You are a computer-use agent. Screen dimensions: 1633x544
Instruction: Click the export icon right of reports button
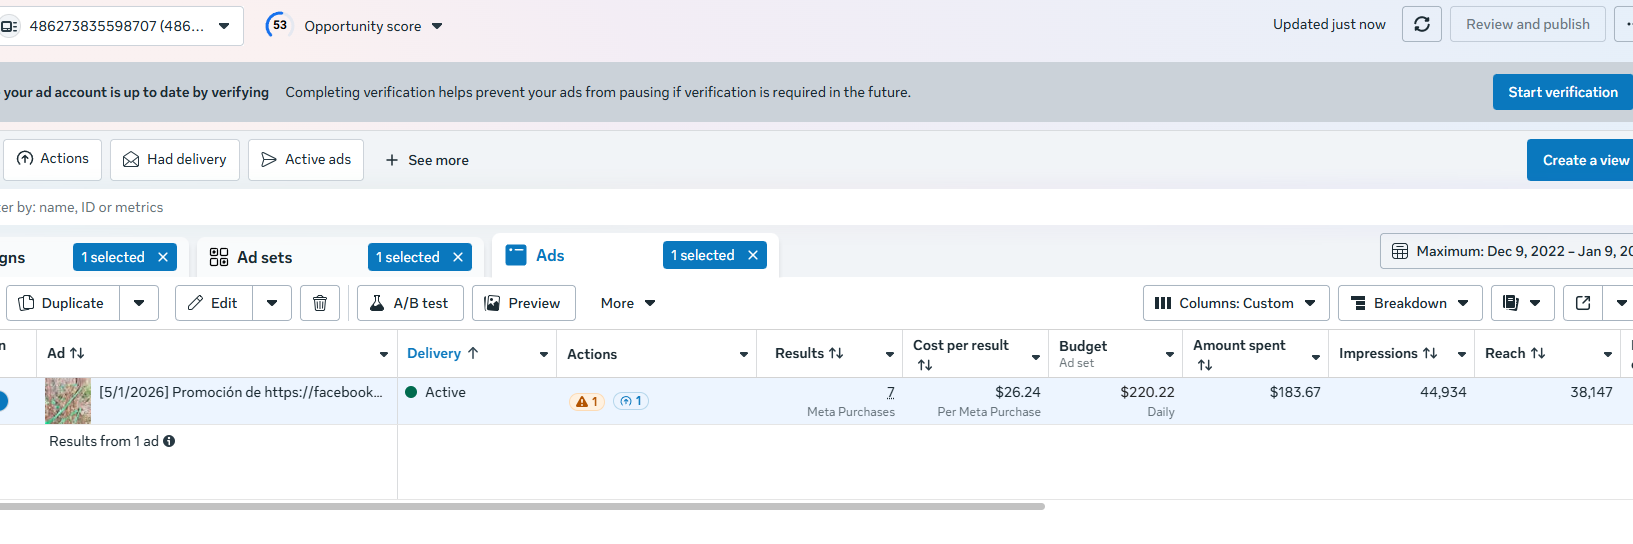click(1583, 303)
